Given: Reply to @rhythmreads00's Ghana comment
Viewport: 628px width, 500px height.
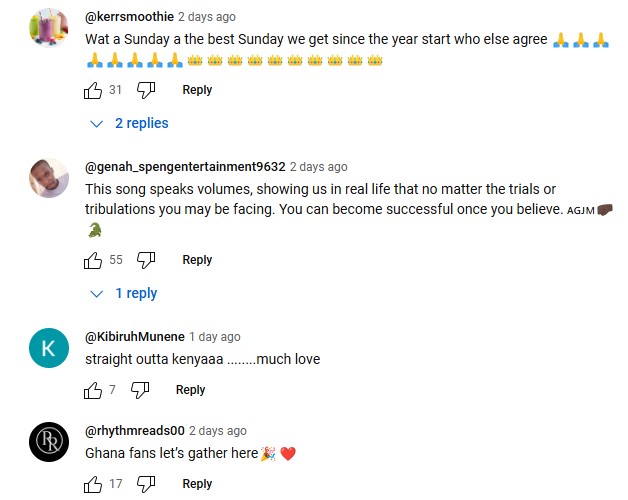Looking at the screenshot, I should 197,484.
